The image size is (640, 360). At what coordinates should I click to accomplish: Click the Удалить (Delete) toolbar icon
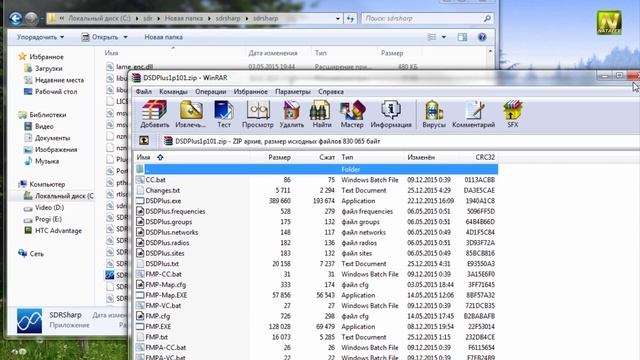(x=291, y=114)
